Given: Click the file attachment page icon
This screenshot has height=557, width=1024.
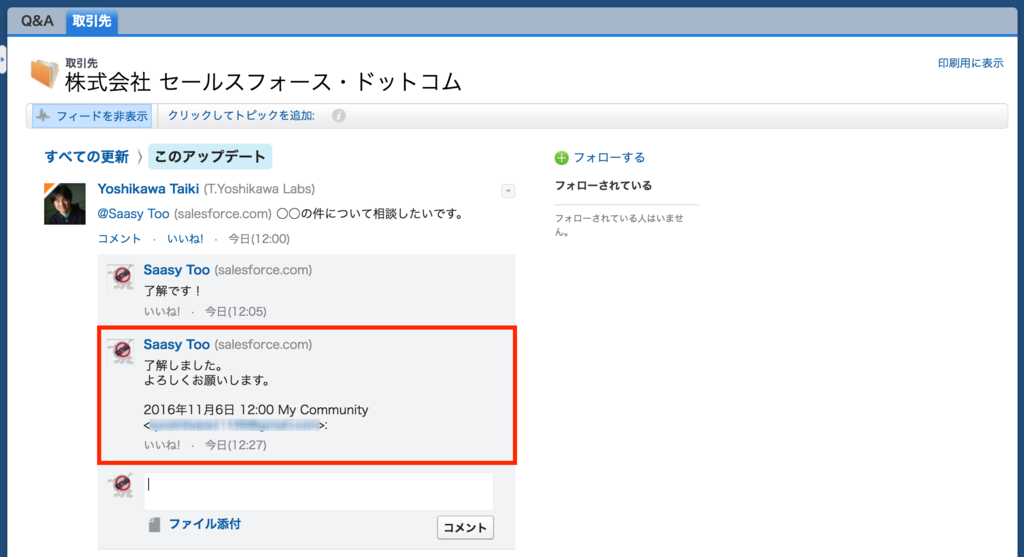Looking at the screenshot, I should click(x=154, y=524).
